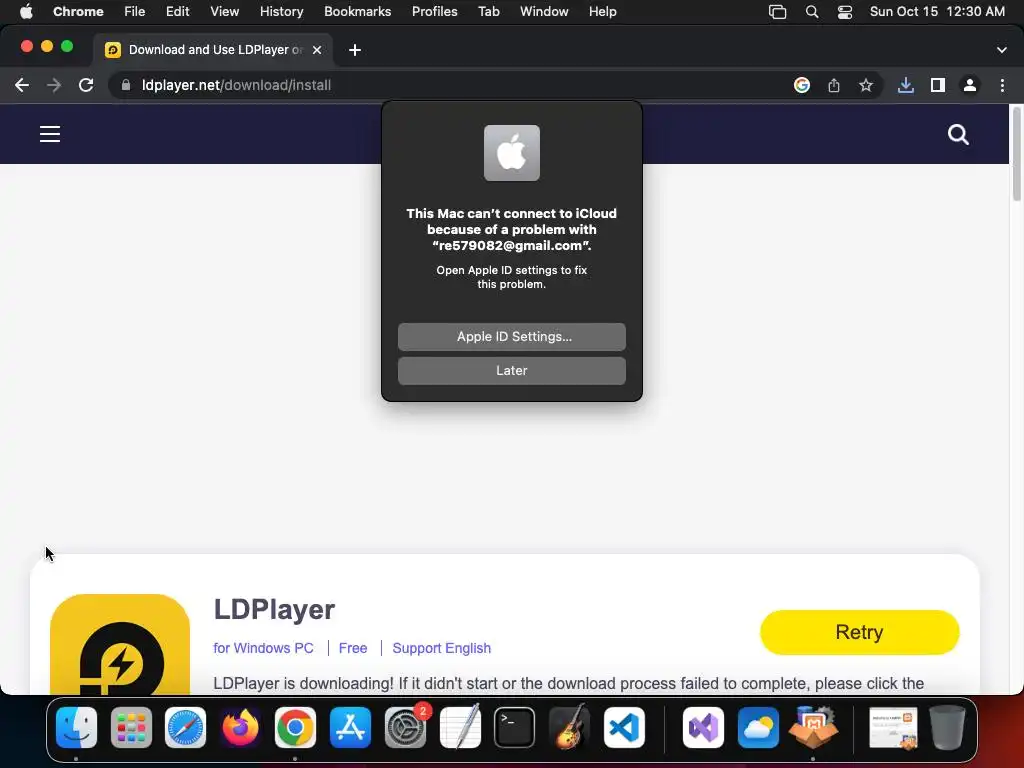The width and height of the screenshot is (1024, 768).
Task: Open Launchpad from the Dock
Action: point(131,728)
